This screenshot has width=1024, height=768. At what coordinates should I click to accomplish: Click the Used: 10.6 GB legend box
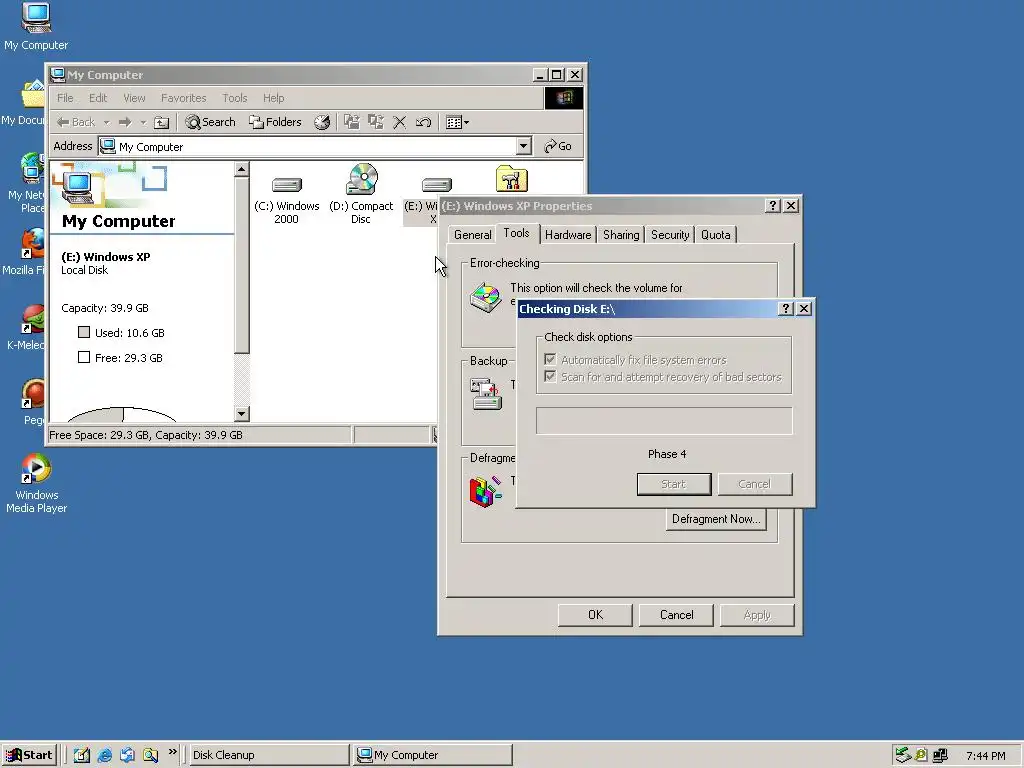pyautogui.click(x=84, y=332)
